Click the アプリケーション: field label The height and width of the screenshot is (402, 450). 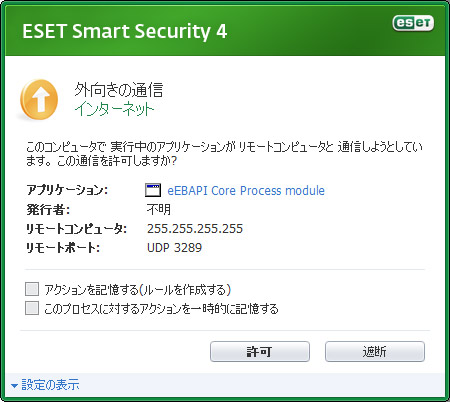pyautogui.click(x=67, y=190)
